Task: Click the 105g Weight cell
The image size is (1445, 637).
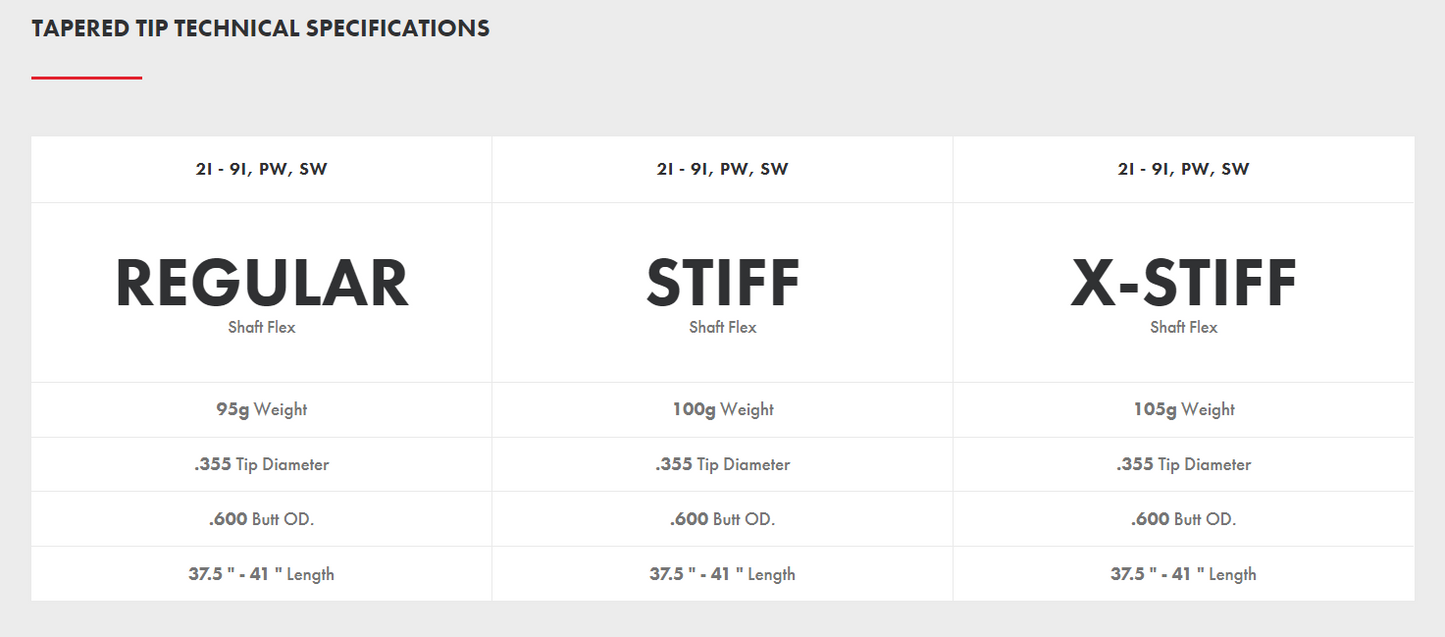Action: click(1184, 409)
